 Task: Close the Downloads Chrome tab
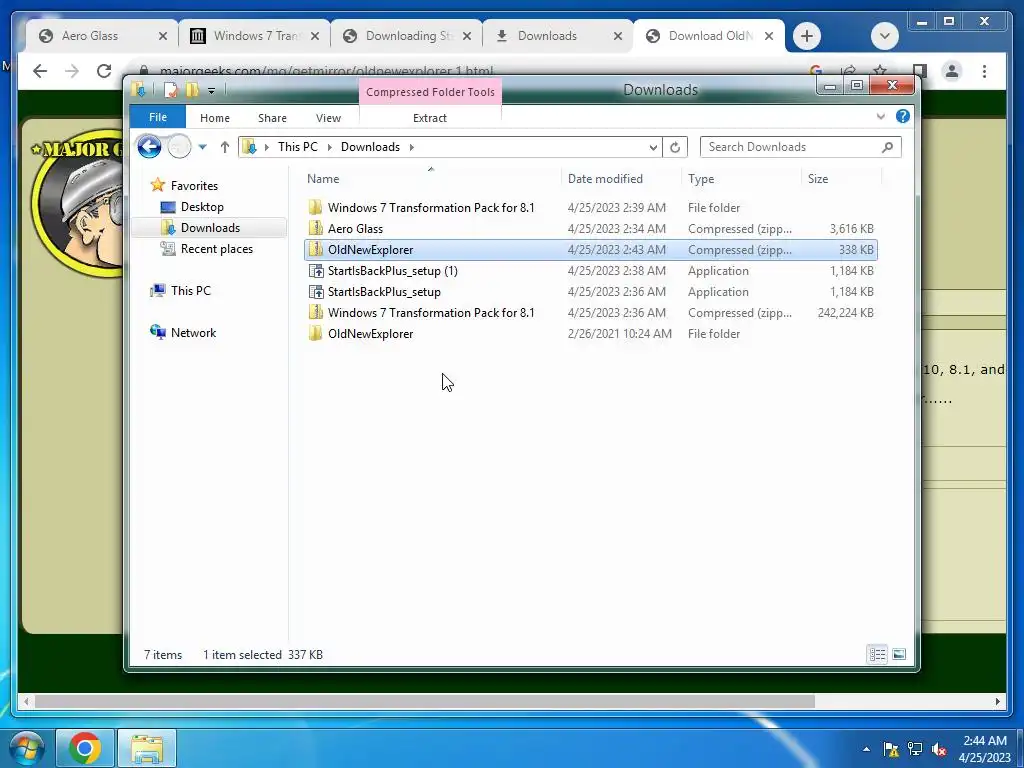click(x=618, y=36)
